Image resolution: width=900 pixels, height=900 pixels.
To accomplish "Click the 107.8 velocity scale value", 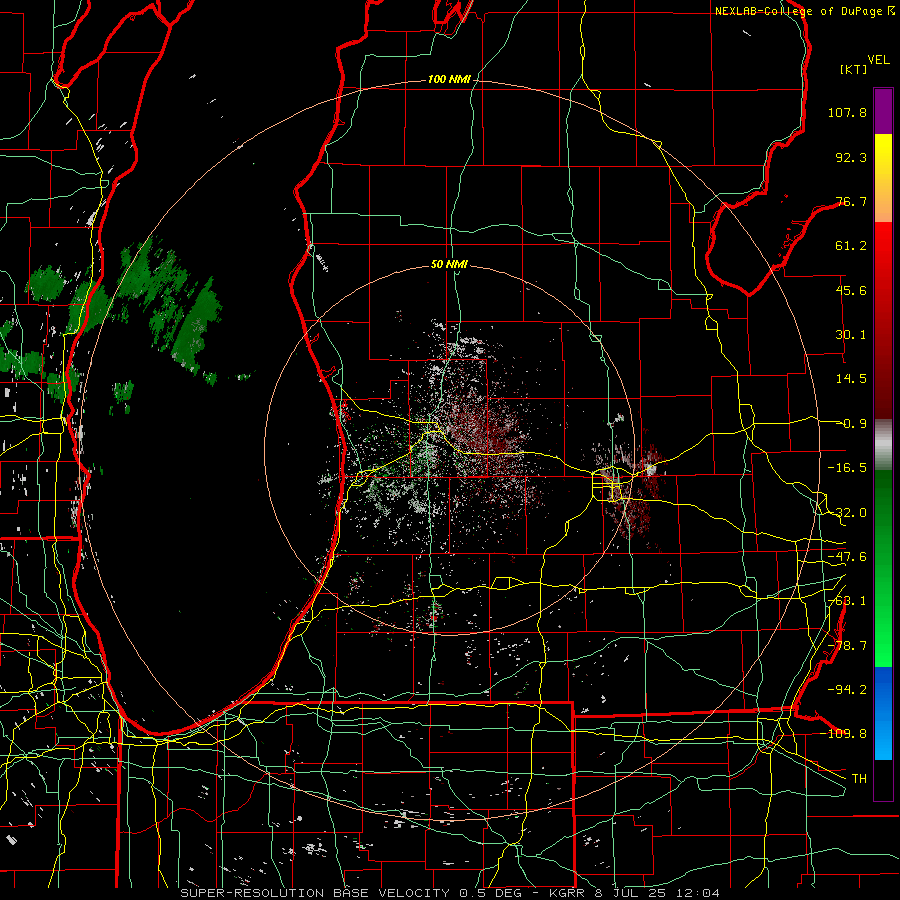I will [847, 112].
